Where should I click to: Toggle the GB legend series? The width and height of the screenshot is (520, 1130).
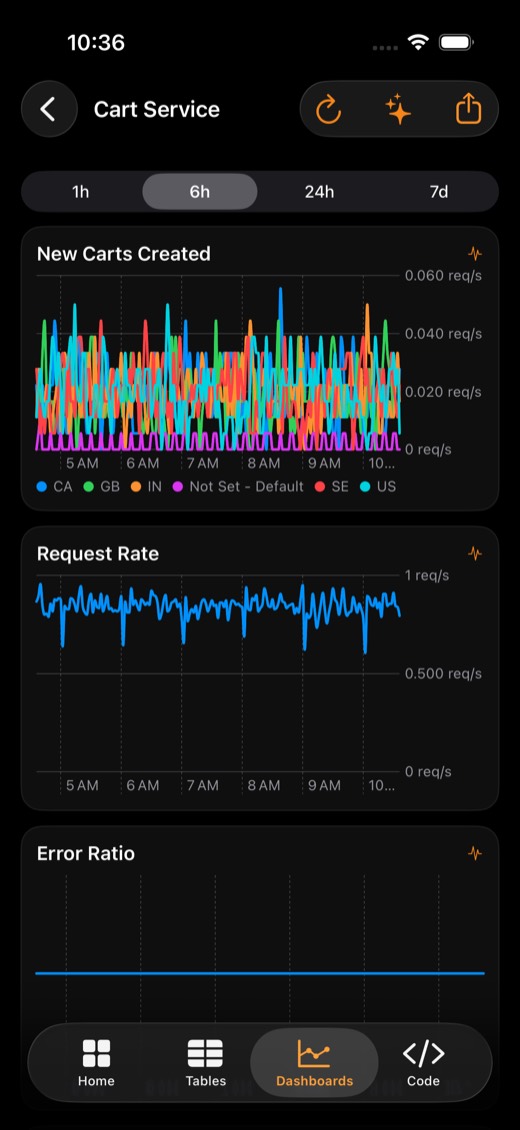click(x=102, y=486)
